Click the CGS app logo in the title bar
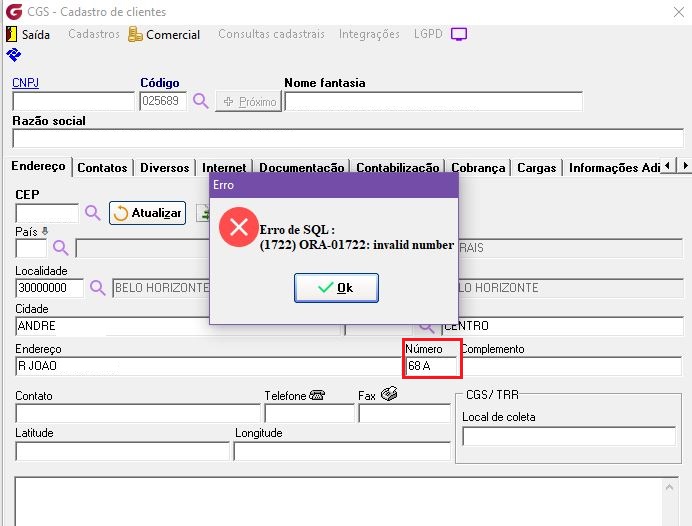692x526 pixels. point(14,11)
